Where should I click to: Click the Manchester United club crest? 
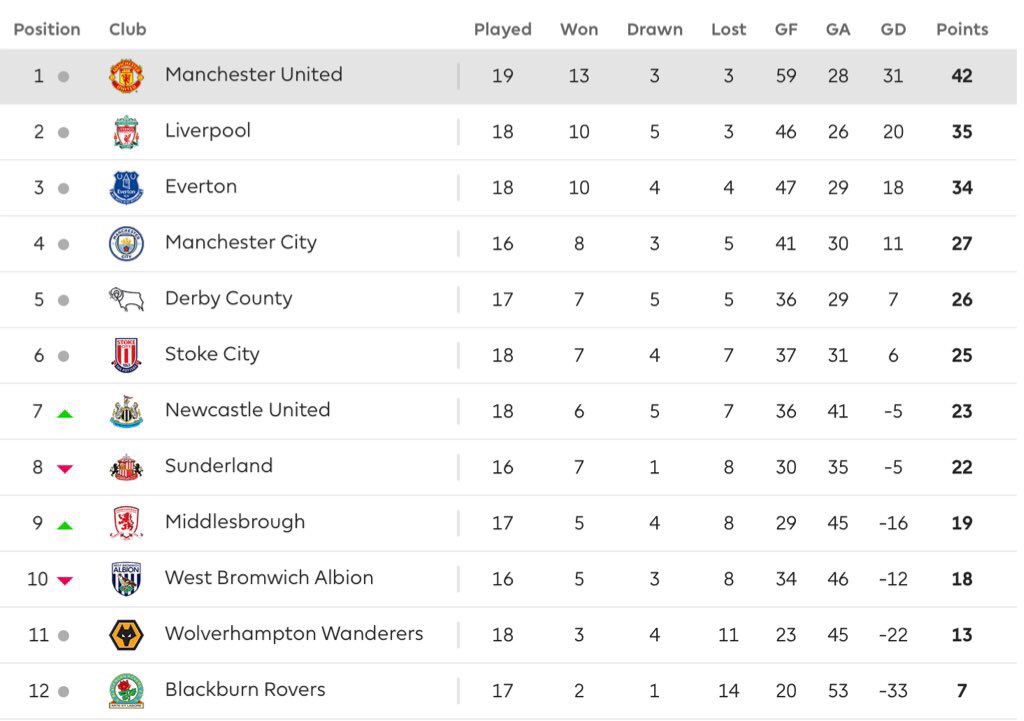(126, 76)
